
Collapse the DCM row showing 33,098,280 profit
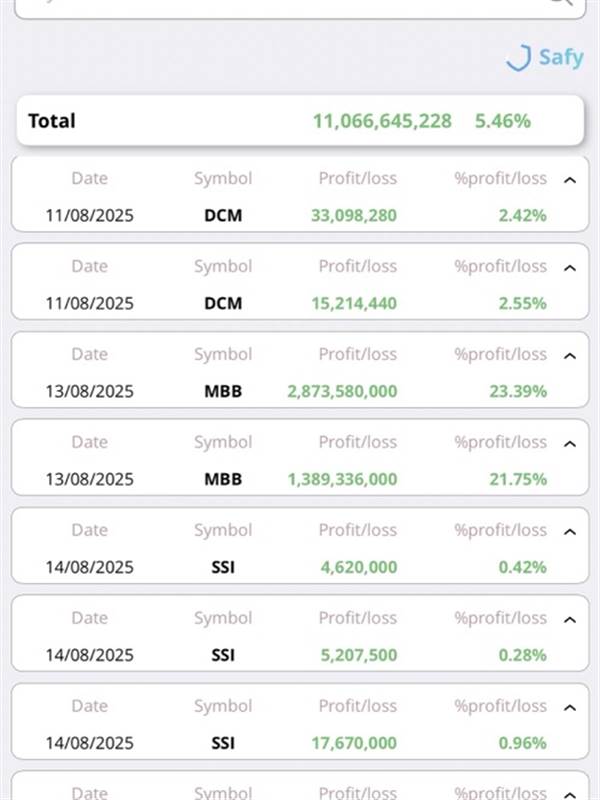[x=570, y=180]
